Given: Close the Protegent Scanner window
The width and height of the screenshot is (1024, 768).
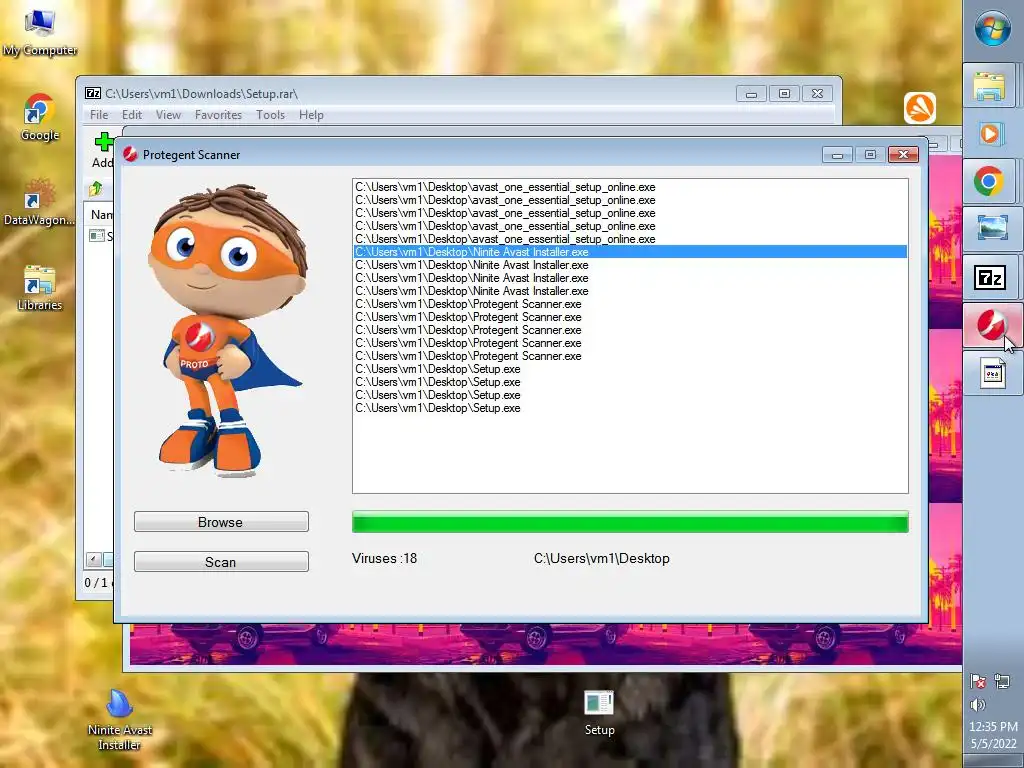Looking at the screenshot, I should (903, 154).
